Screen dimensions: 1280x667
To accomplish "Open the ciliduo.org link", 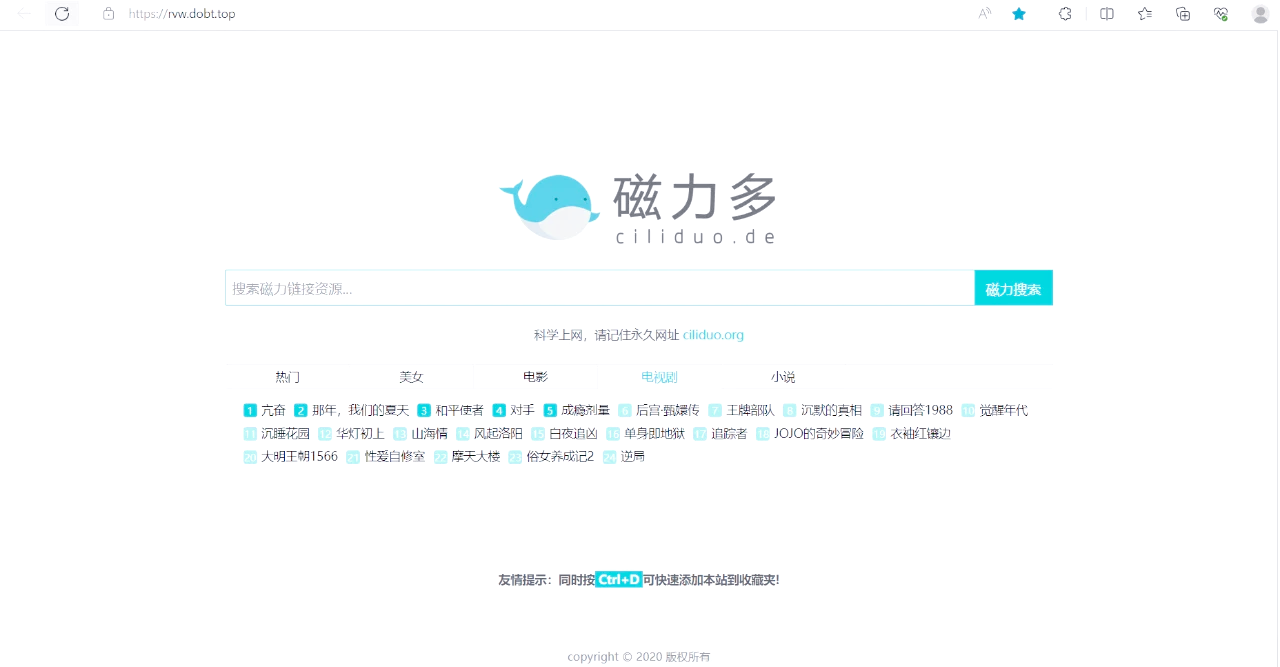I will 713,335.
